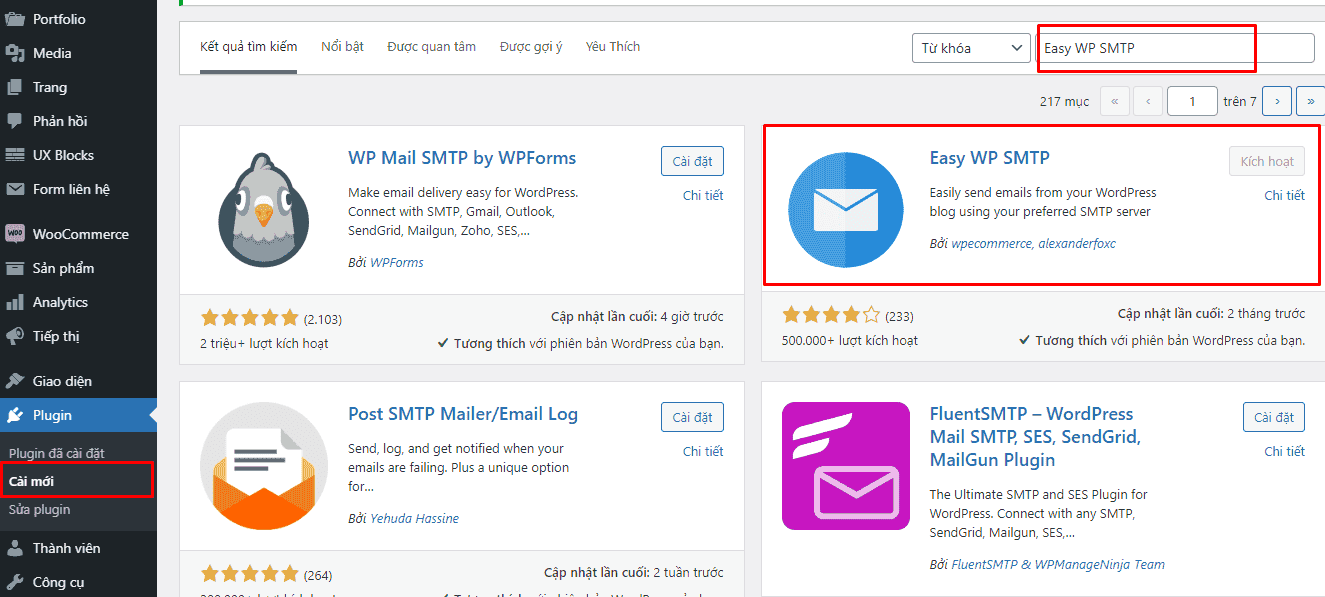The image size is (1325, 597).
Task: Open Portfolio via its sidebar folder icon
Action: click(x=15, y=19)
